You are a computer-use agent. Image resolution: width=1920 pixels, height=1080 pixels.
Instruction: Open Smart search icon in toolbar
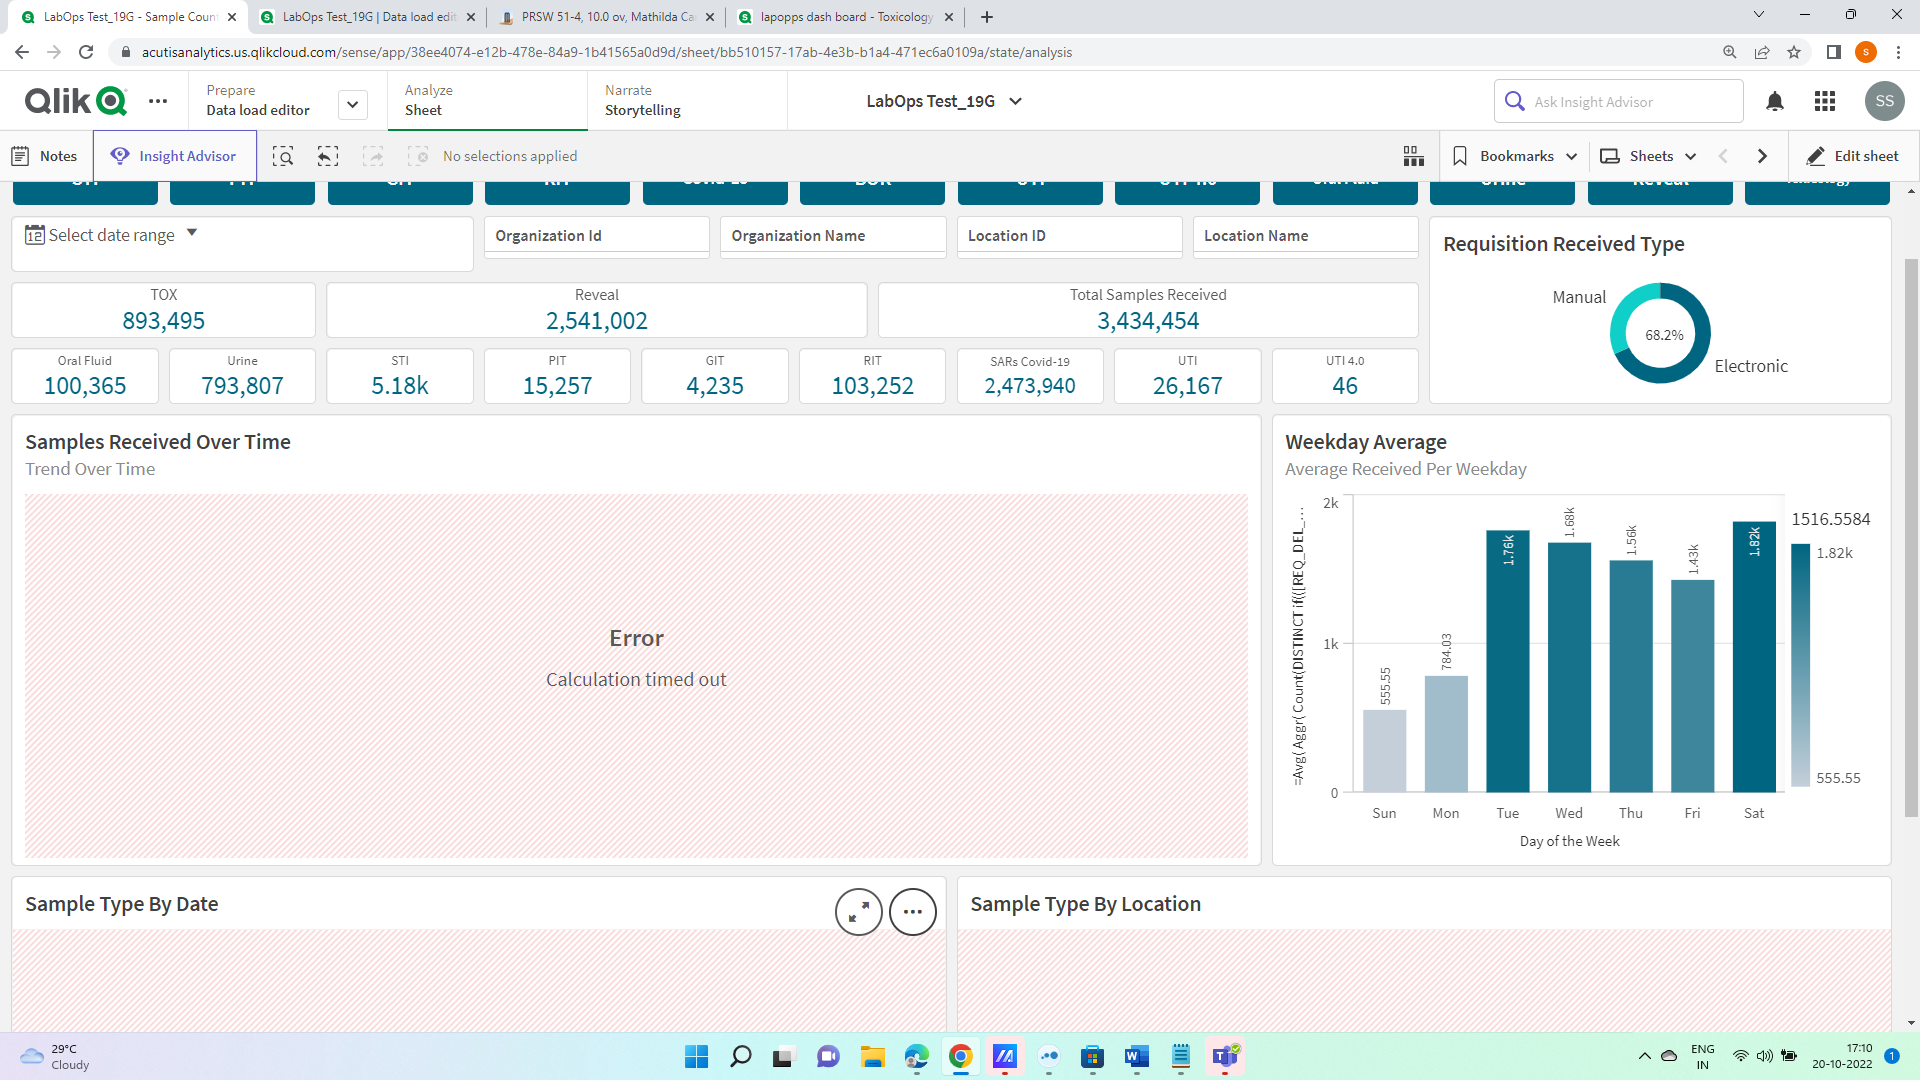click(283, 156)
